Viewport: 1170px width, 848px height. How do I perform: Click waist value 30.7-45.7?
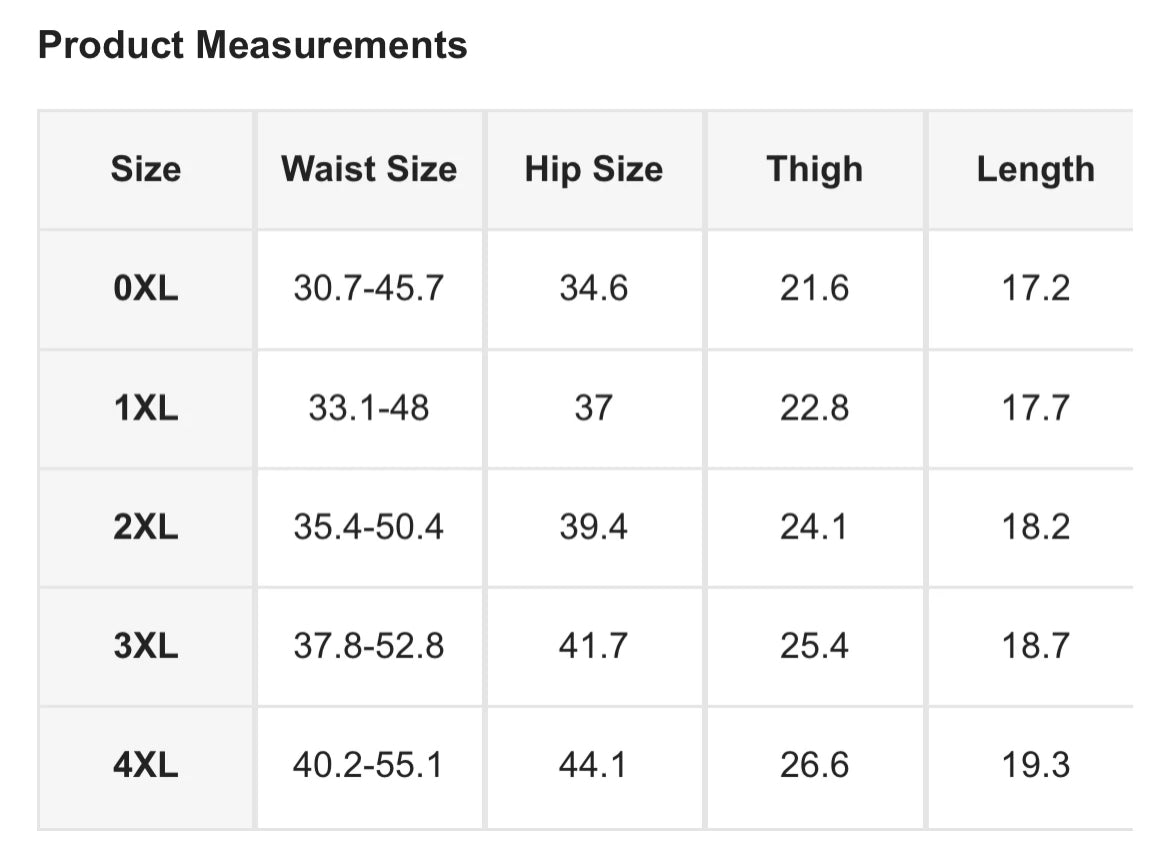tap(369, 288)
